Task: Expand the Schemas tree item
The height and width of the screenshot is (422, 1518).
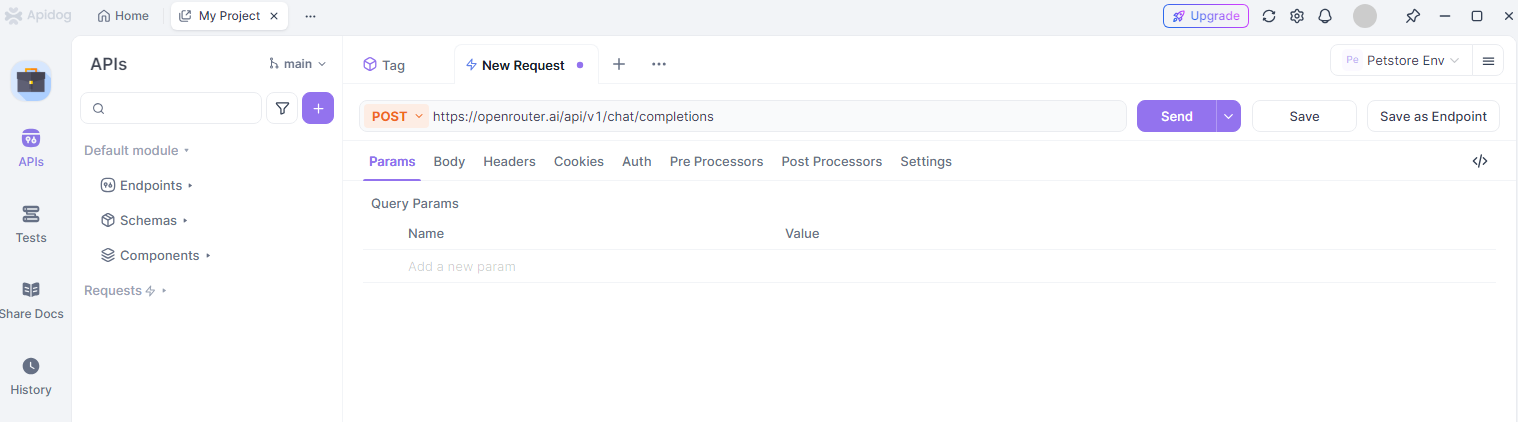Action: click(144, 220)
